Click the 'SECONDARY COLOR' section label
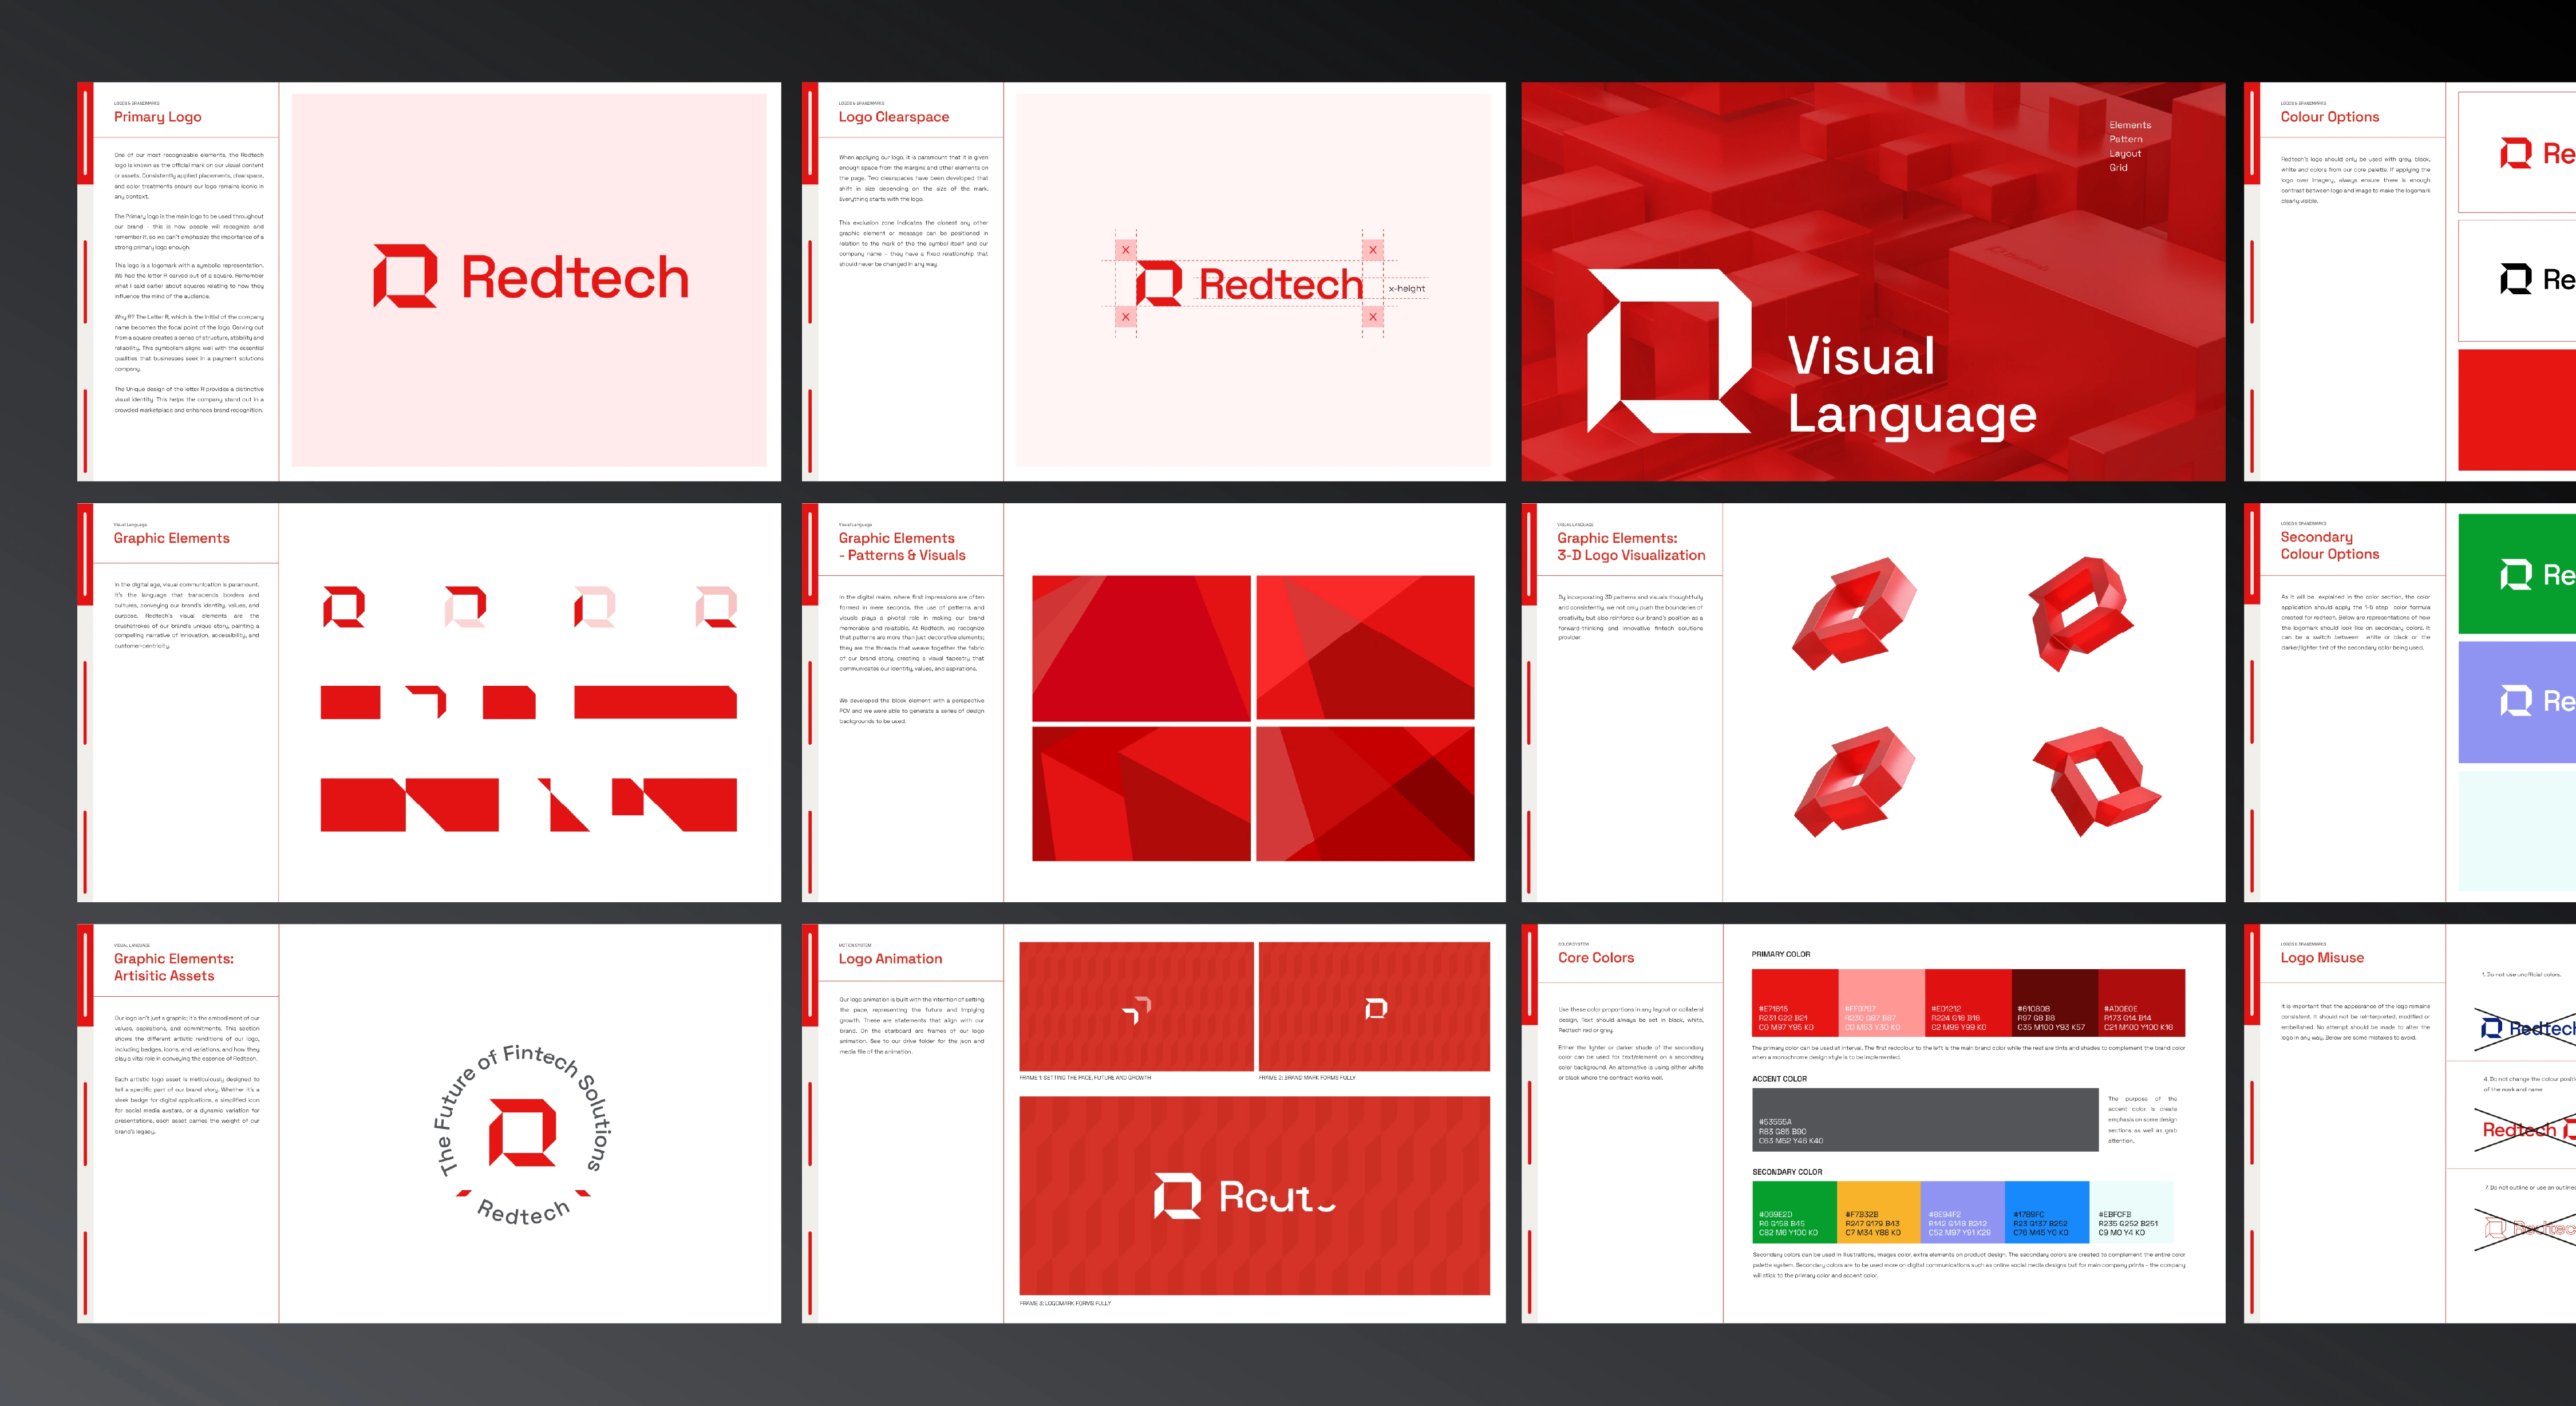Viewport: 2576px width, 1406px height. [1786, 1172]
